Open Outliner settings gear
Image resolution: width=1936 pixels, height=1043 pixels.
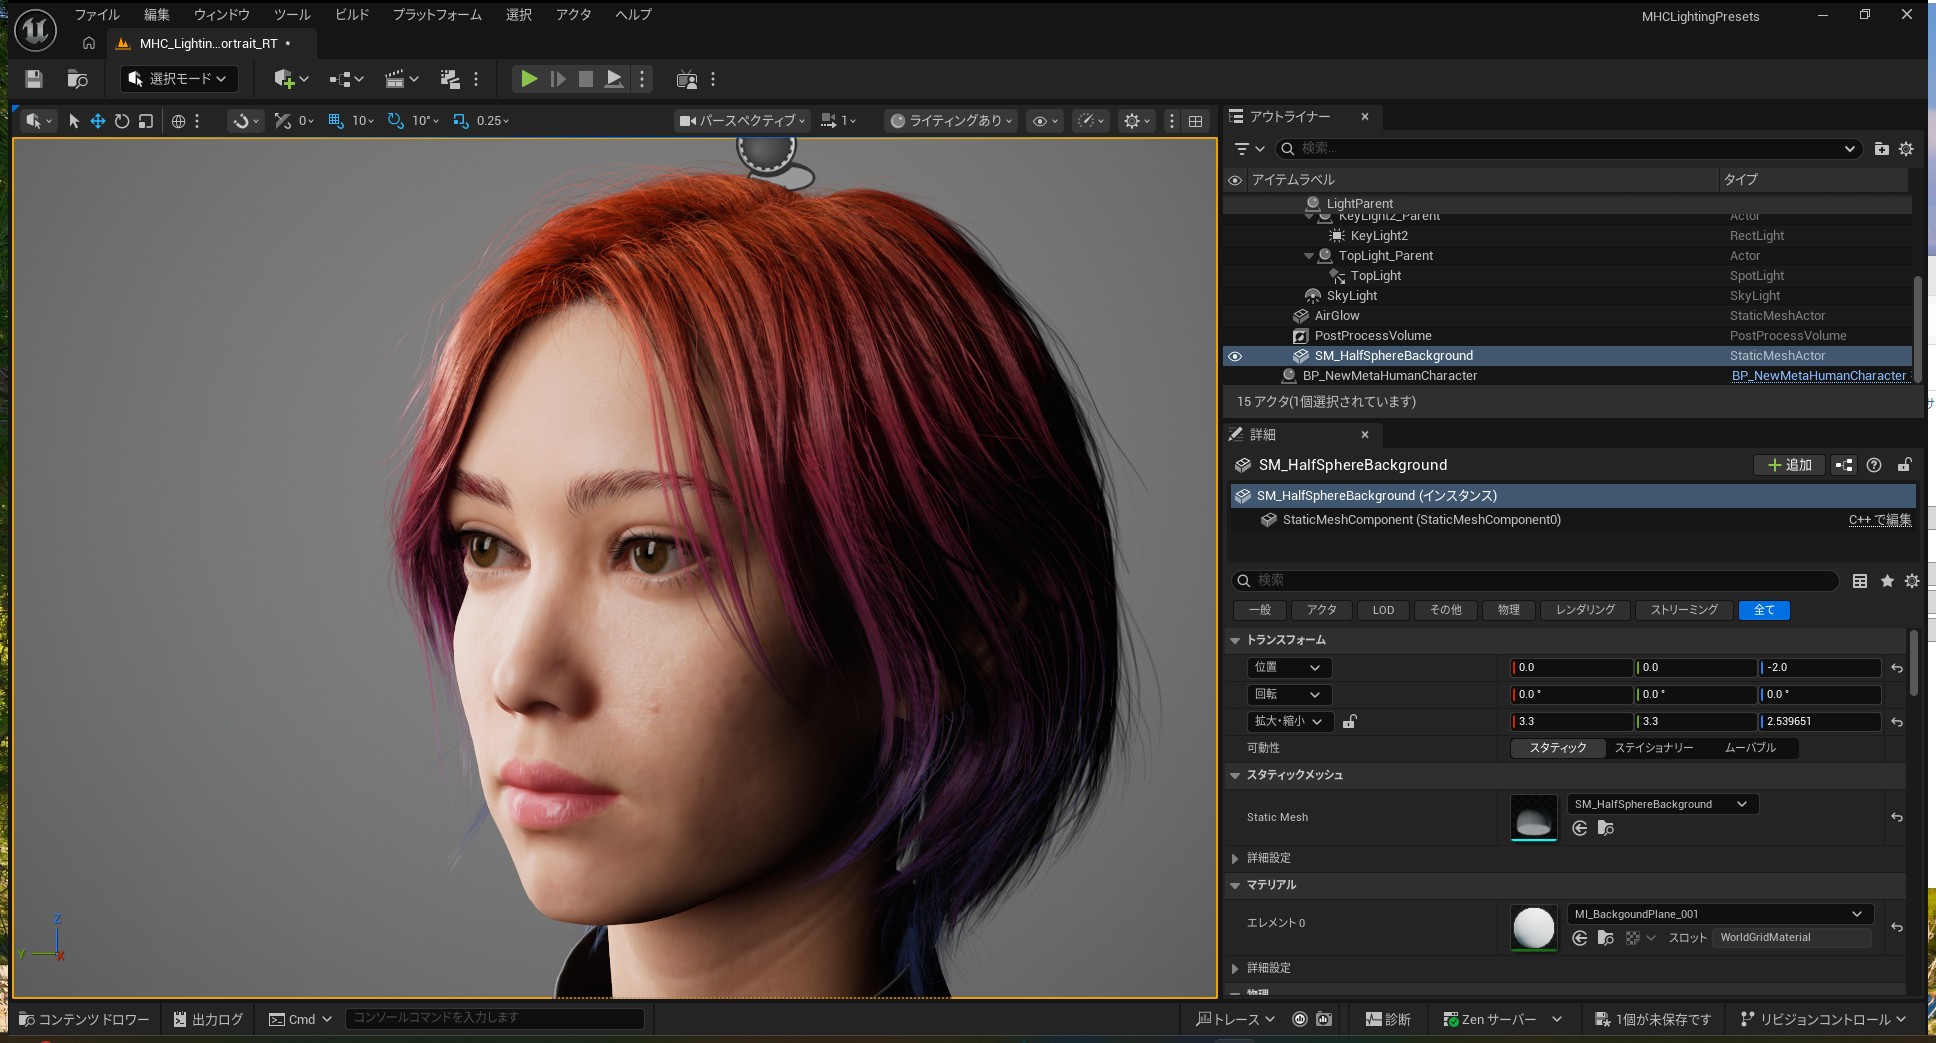point(1906,149)
